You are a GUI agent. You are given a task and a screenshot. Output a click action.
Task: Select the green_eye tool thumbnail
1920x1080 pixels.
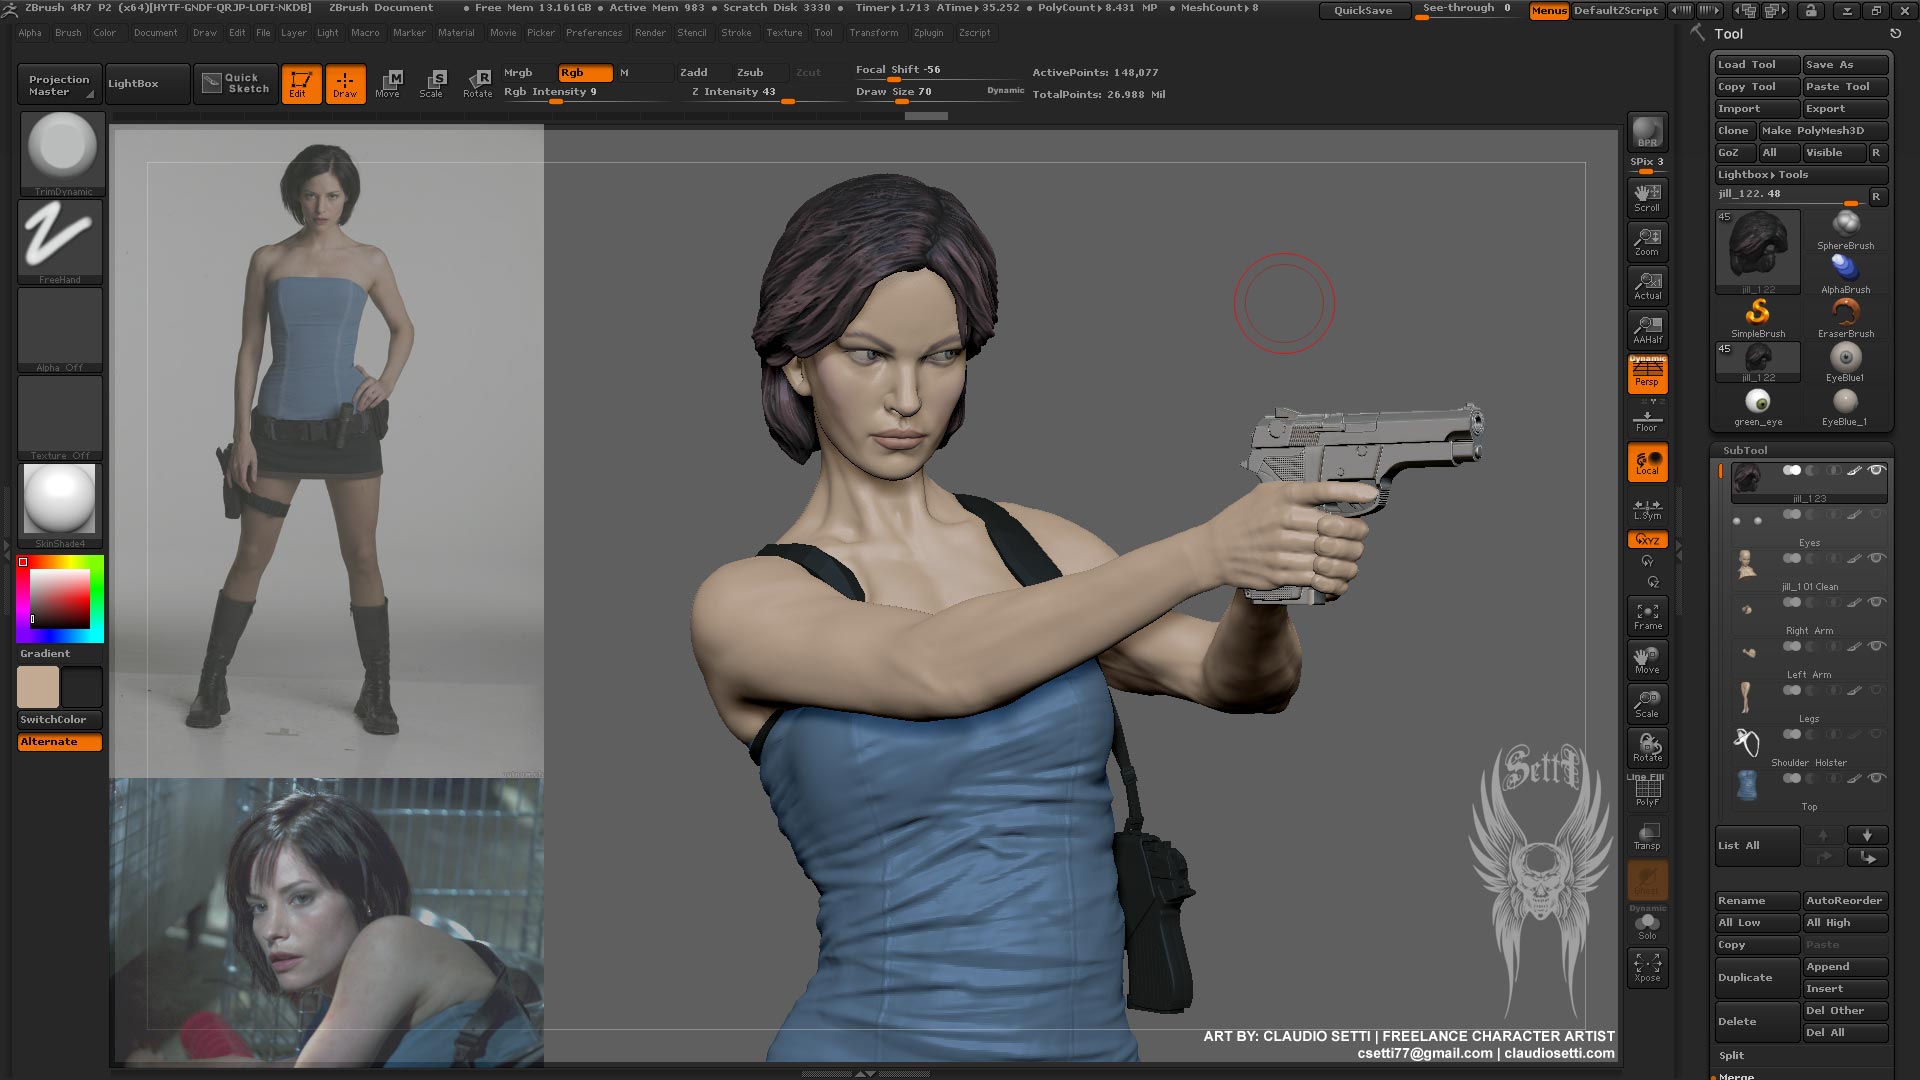1757,406
